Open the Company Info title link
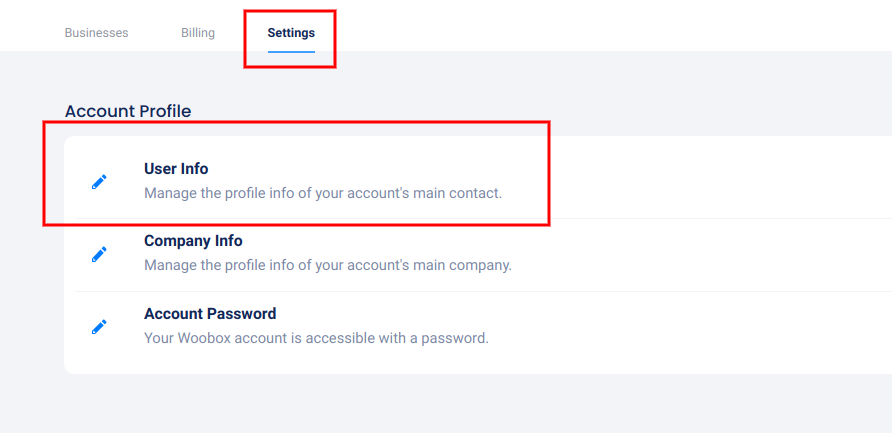Viewport: 892px width, 433px height. click(193, 241)
